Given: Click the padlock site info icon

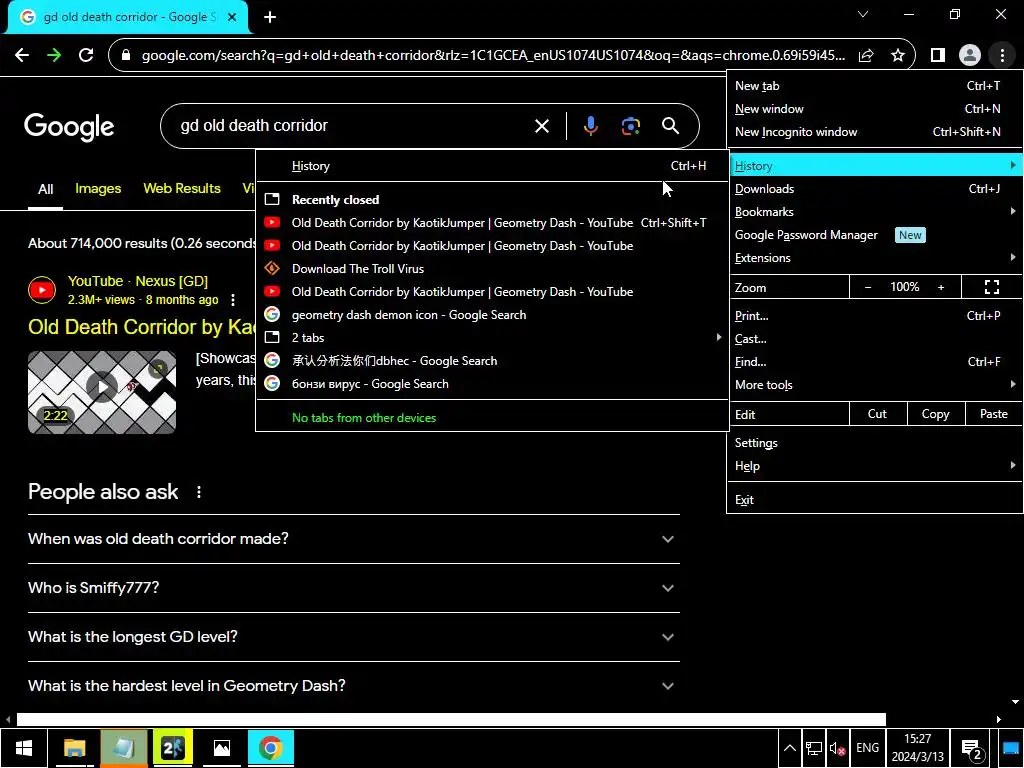Looking at the screenshot, I should (126, 56).
